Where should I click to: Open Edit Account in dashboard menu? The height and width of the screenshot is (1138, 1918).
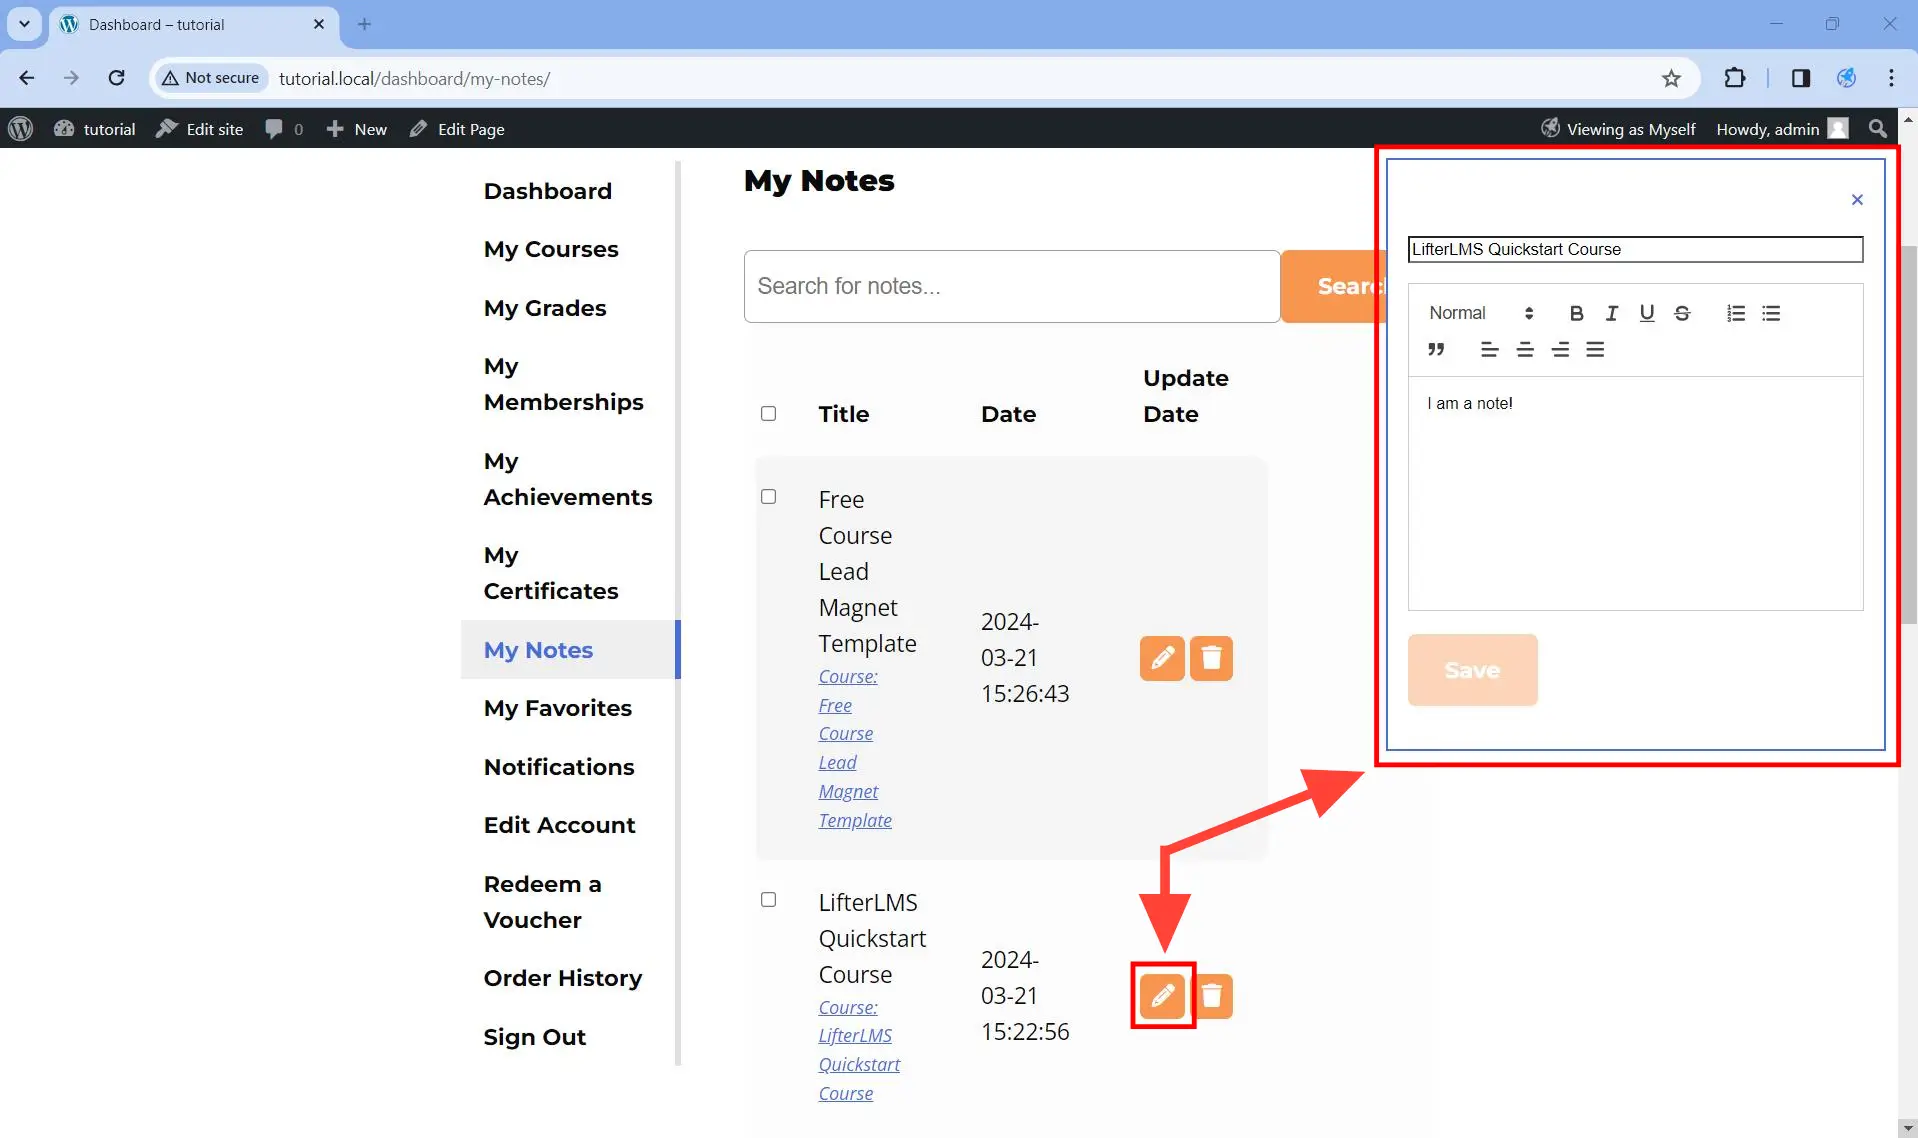(x=560, y=825)
